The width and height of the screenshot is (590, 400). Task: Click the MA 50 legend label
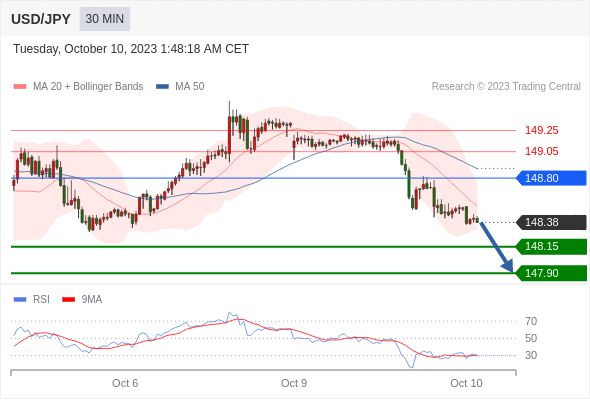(x=190, y=87)
